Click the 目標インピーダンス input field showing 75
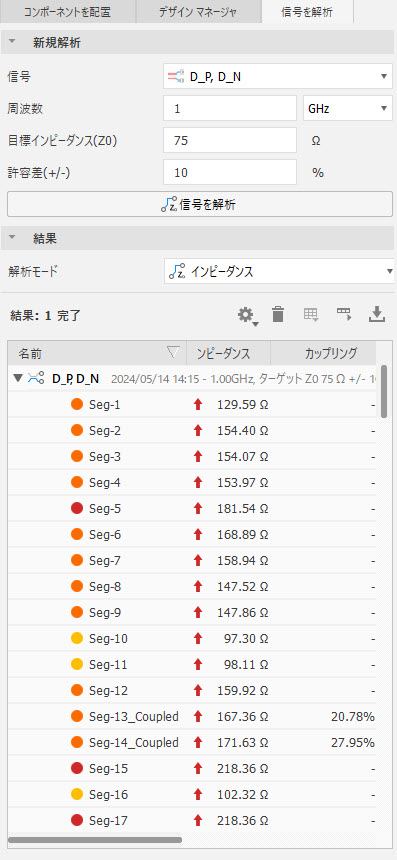 pos(230,140)
